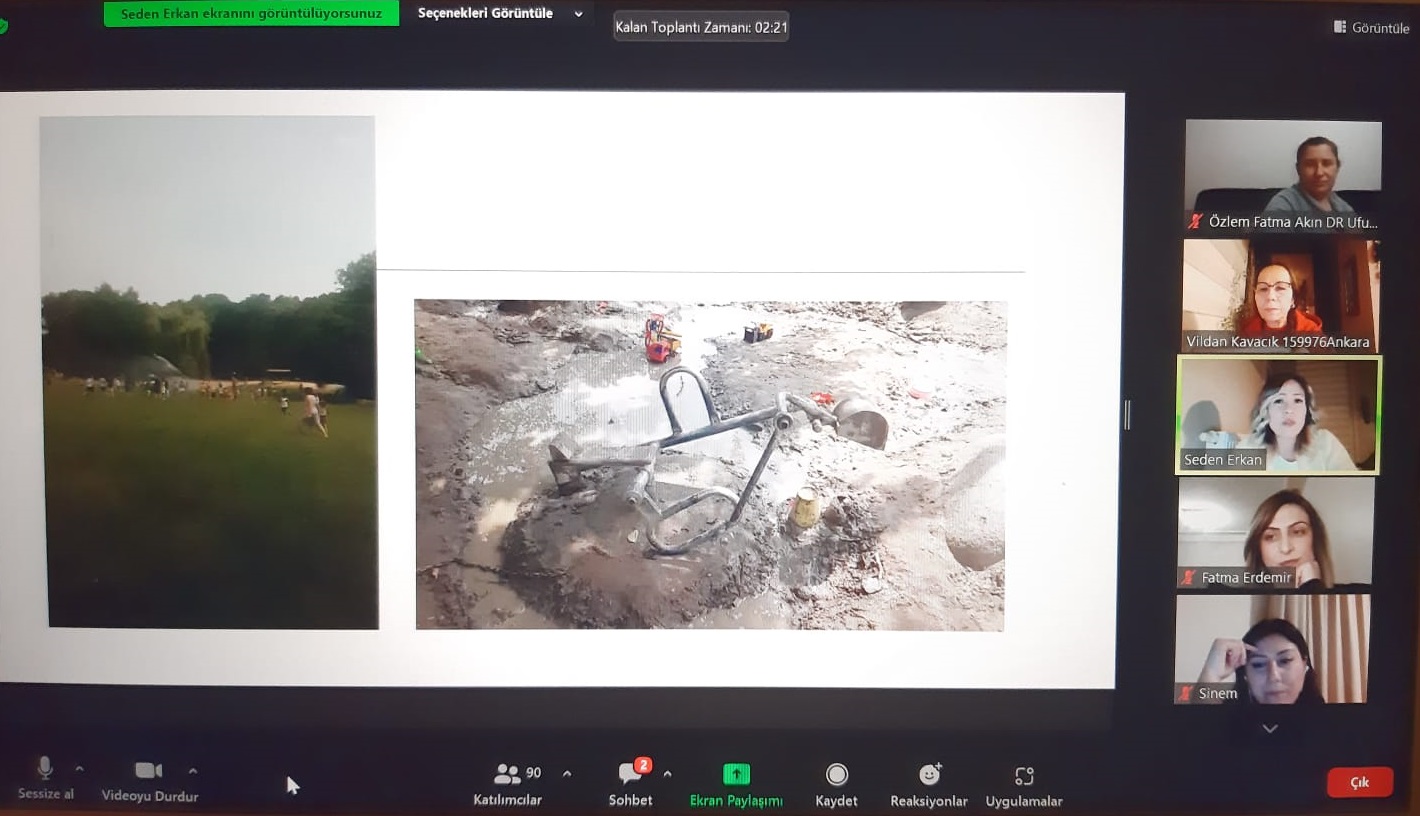This screenshot has width=1420, height=816.
Task: Select Seden Erkan video thumbnail
Action: (x=1279, y=415)
